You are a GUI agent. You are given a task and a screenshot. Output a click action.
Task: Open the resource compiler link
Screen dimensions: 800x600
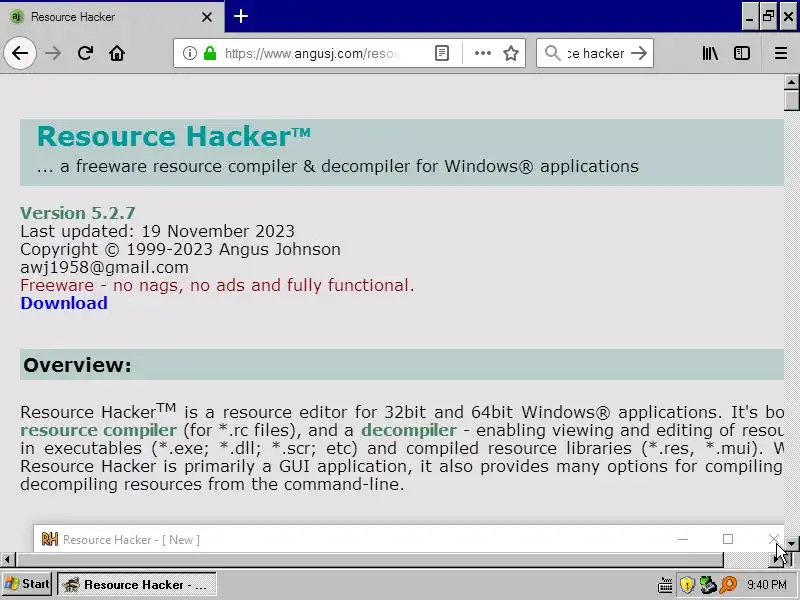coord(98,430)
